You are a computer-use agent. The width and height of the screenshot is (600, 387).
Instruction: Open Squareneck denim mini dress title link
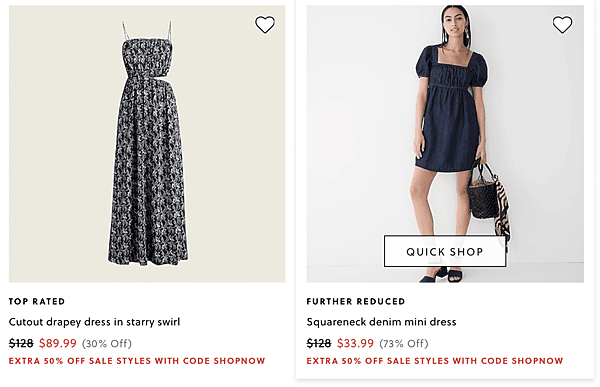[382, 322]
